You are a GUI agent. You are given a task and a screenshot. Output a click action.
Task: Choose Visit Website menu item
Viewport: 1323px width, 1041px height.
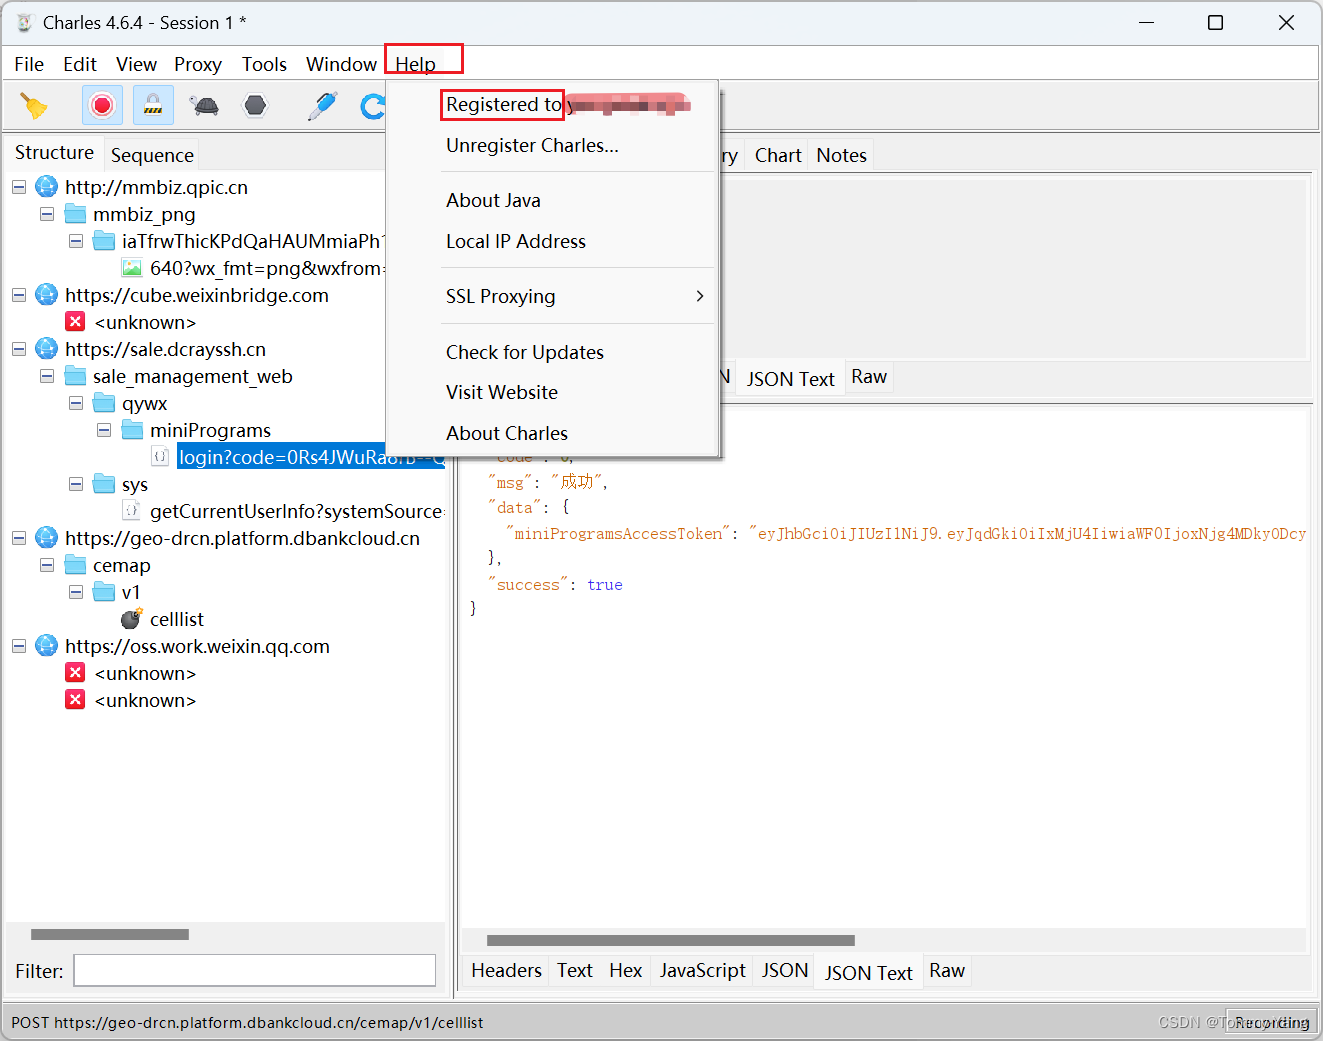pyautogui.click(x=577, y=392)
